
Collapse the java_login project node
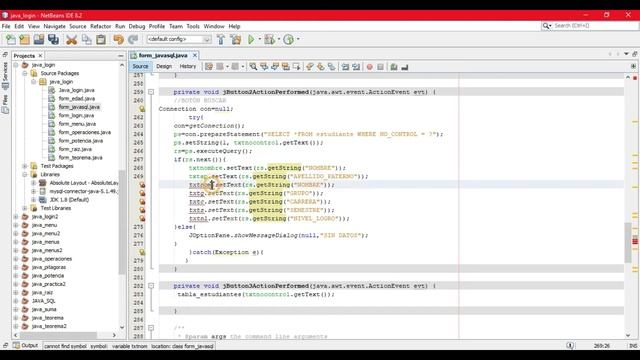tap(16, 65)
